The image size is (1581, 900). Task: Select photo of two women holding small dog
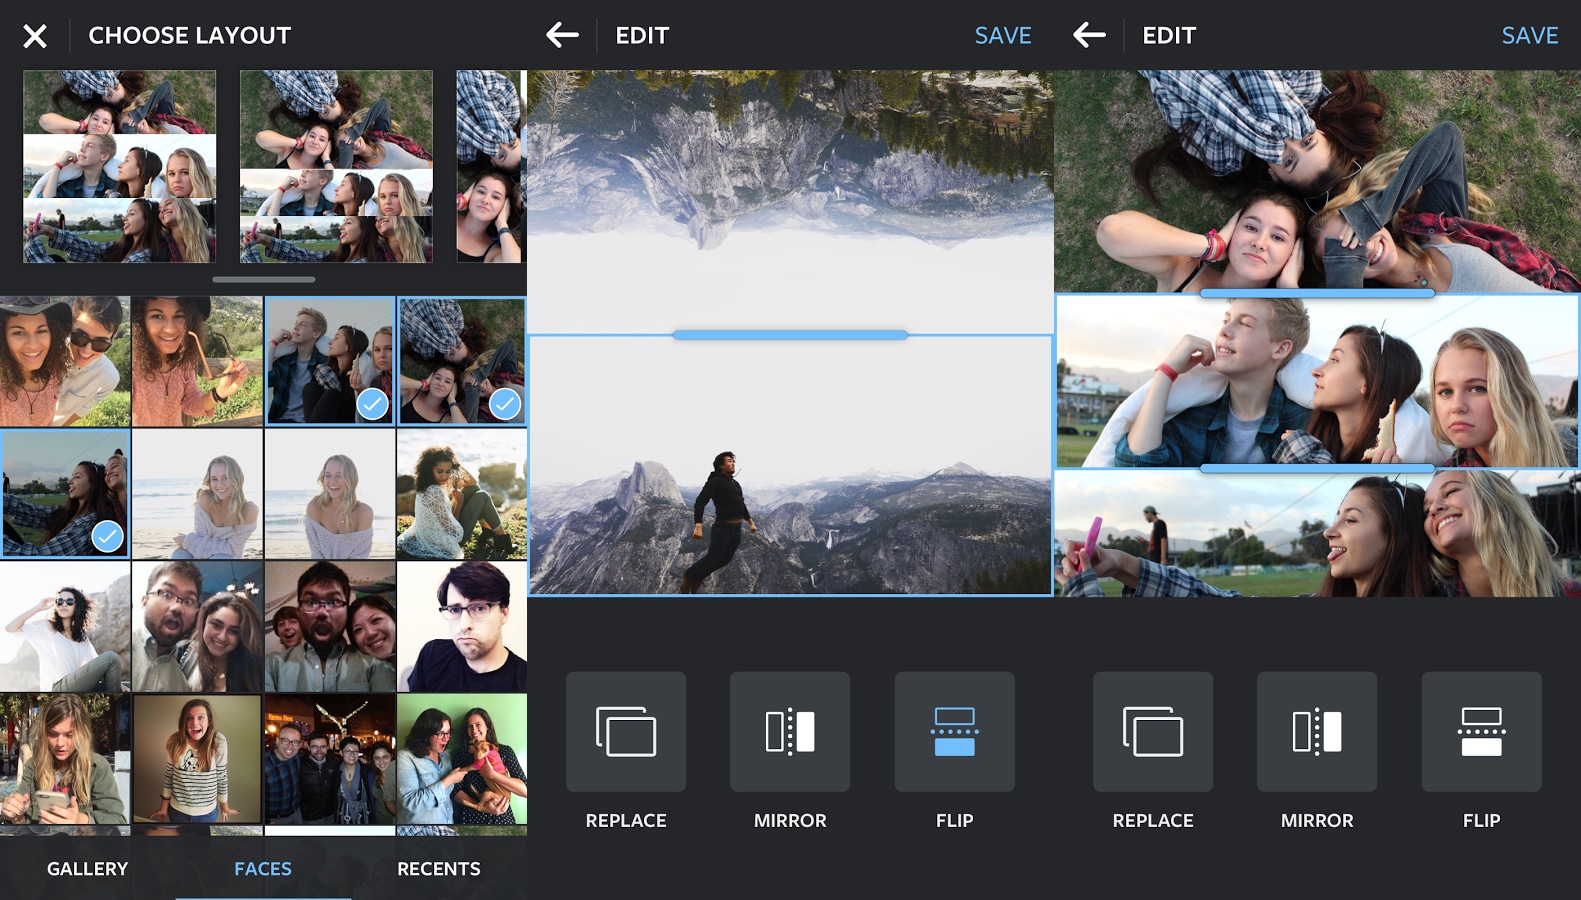coord(462,759)
